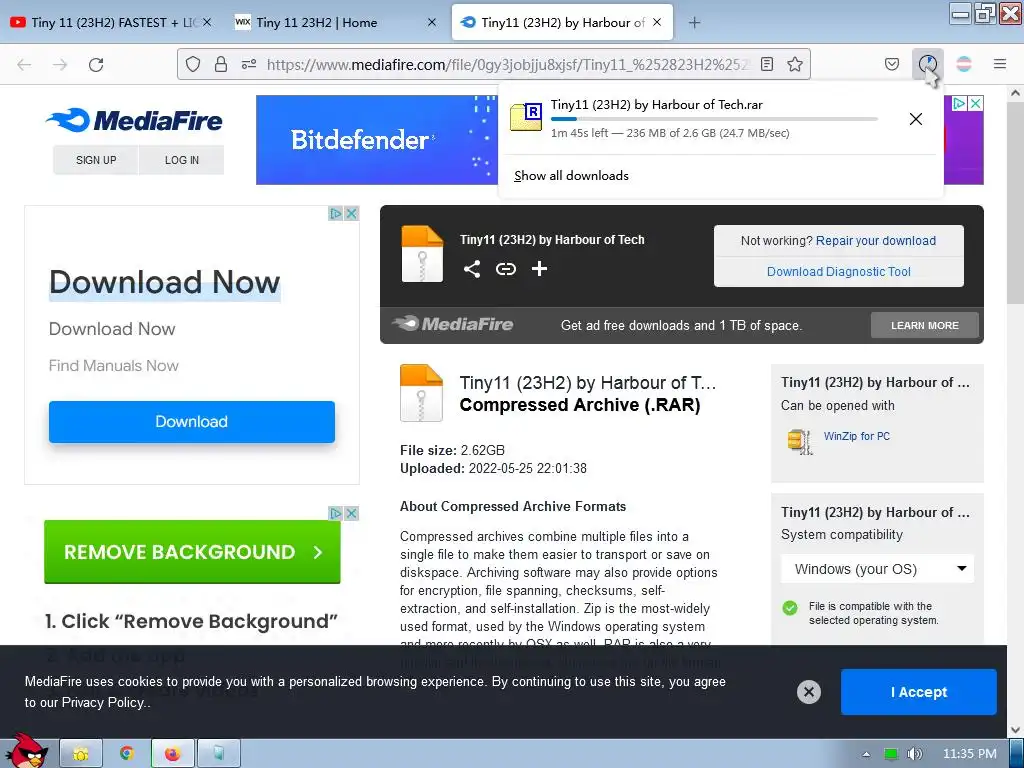
Task: Open a new browser tab
Action: 694,22
